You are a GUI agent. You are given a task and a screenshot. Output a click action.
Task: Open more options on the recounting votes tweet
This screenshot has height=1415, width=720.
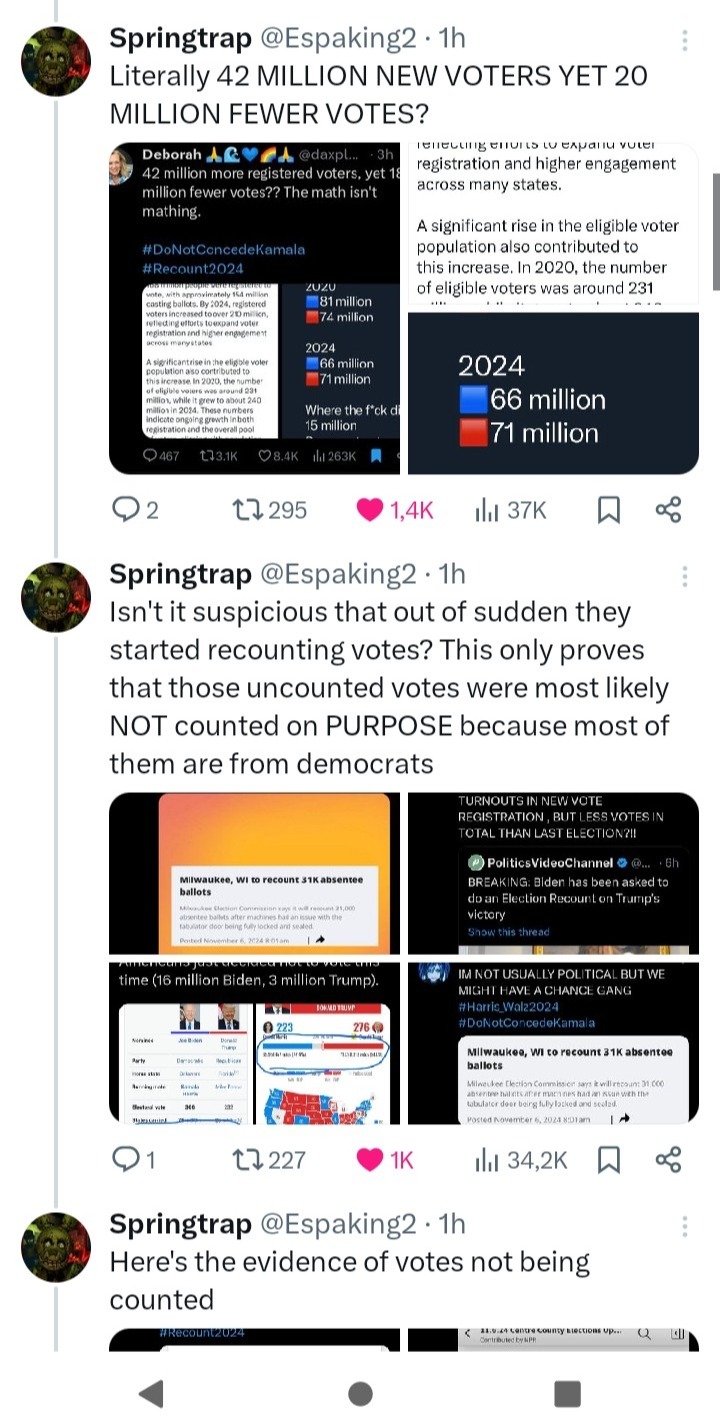click(685, 576)
